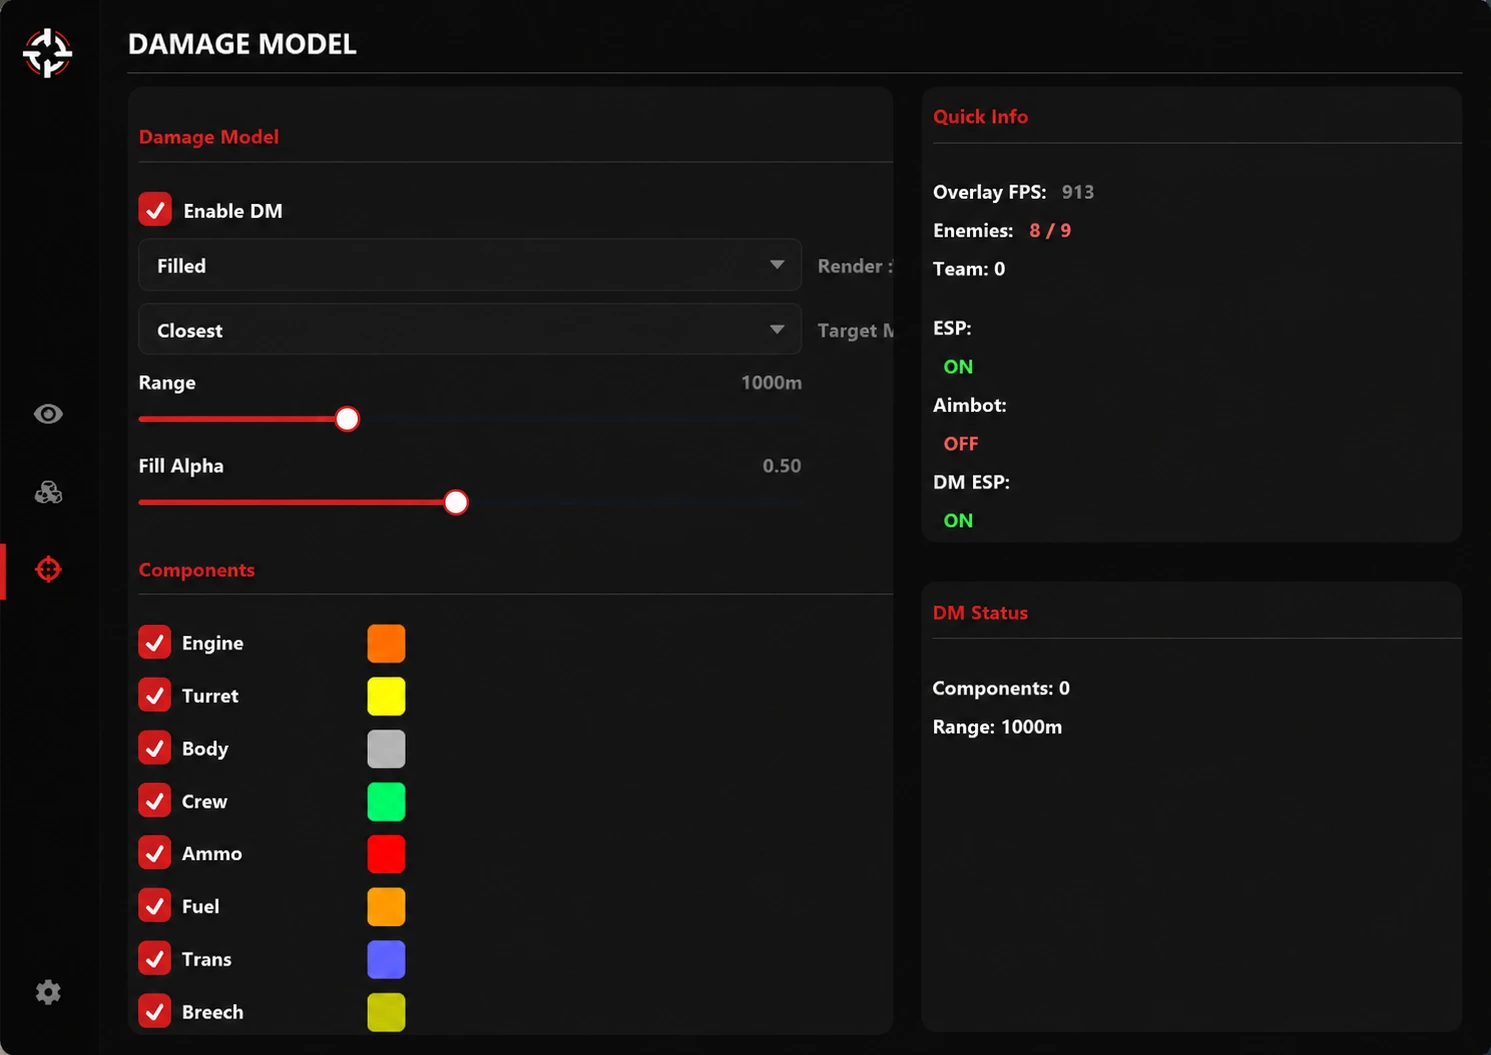Toggle the Enable DM checkbox
Viewport: 1491px width, 1055px height.
[155, 210]
